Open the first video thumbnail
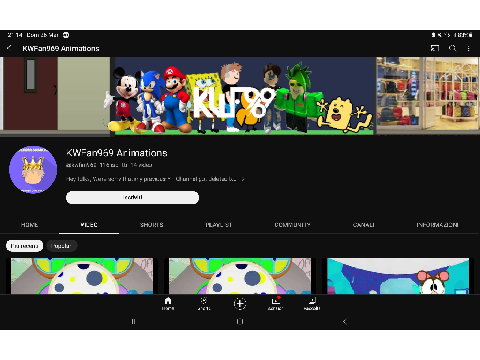The image size is (480, 360). (82, 276)
